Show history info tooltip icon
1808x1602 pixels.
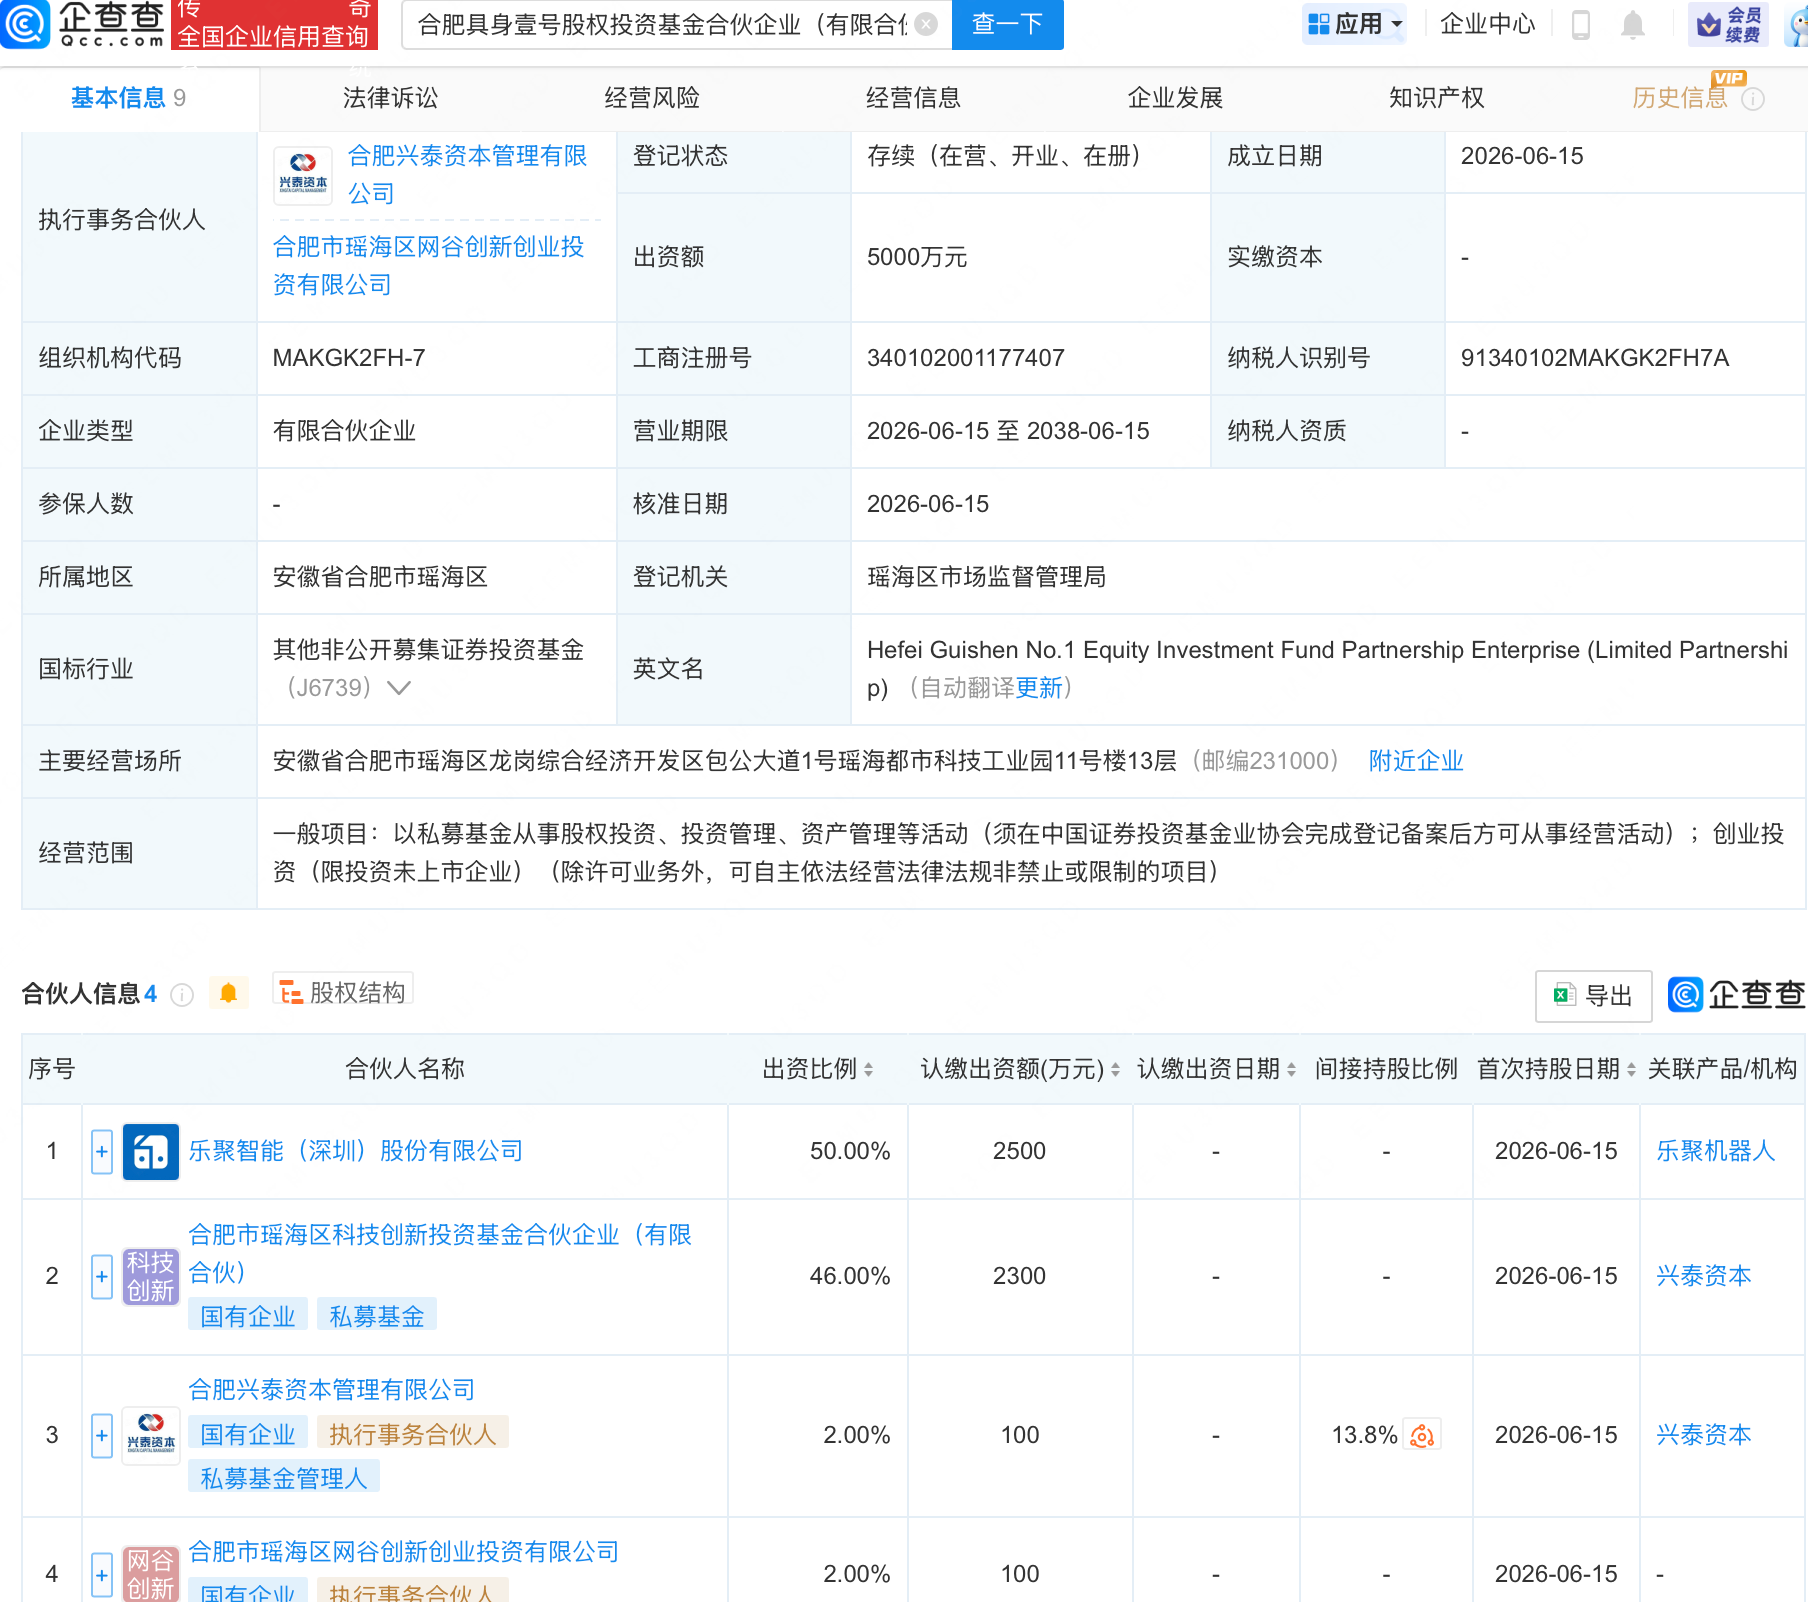tap(1753, 99)
